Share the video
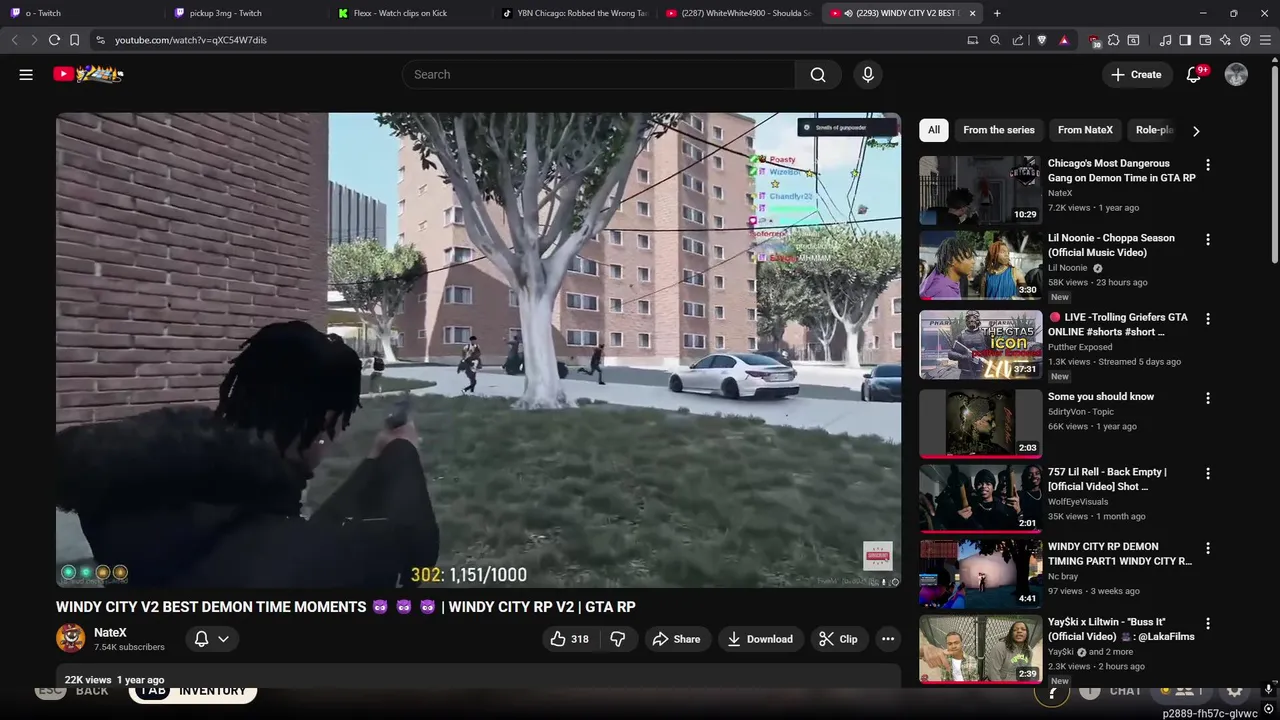Screen dimensions: 1280x720 click(676, 639)
